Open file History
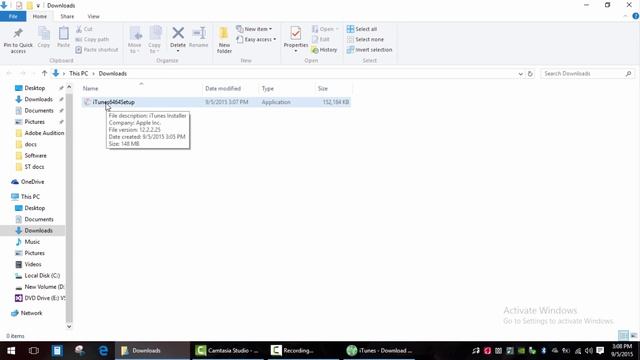The height and width of the screenshot is (360, 640). (324, 49)
